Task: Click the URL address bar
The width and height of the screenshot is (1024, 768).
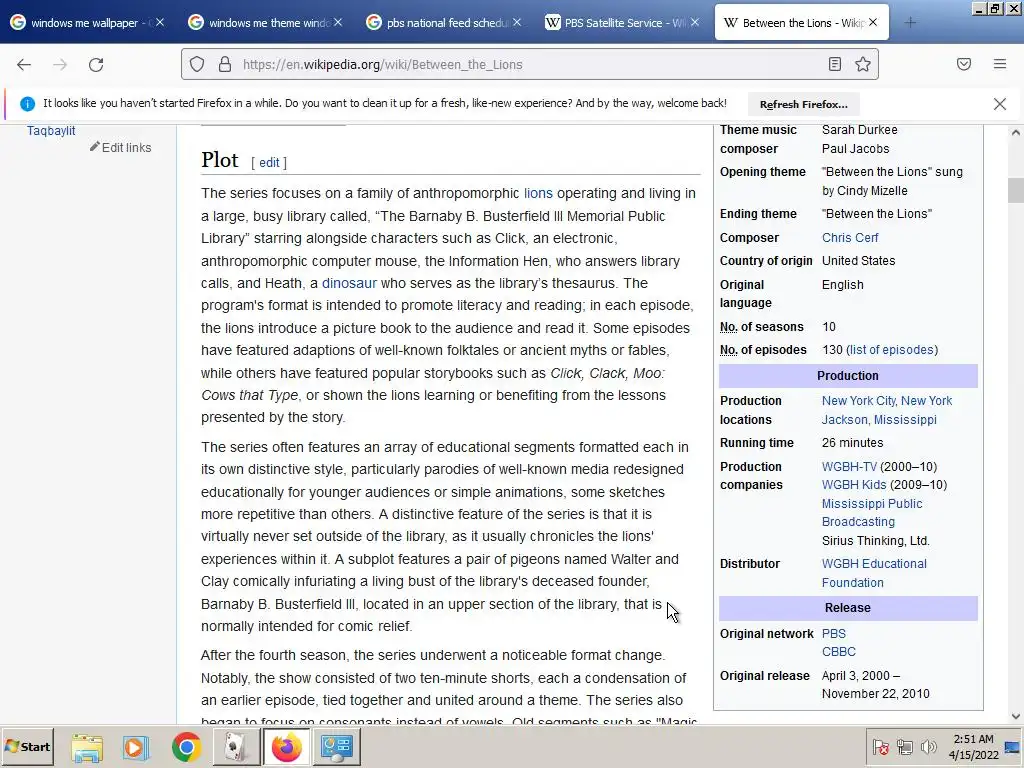Action: click(x=529, y=64)
